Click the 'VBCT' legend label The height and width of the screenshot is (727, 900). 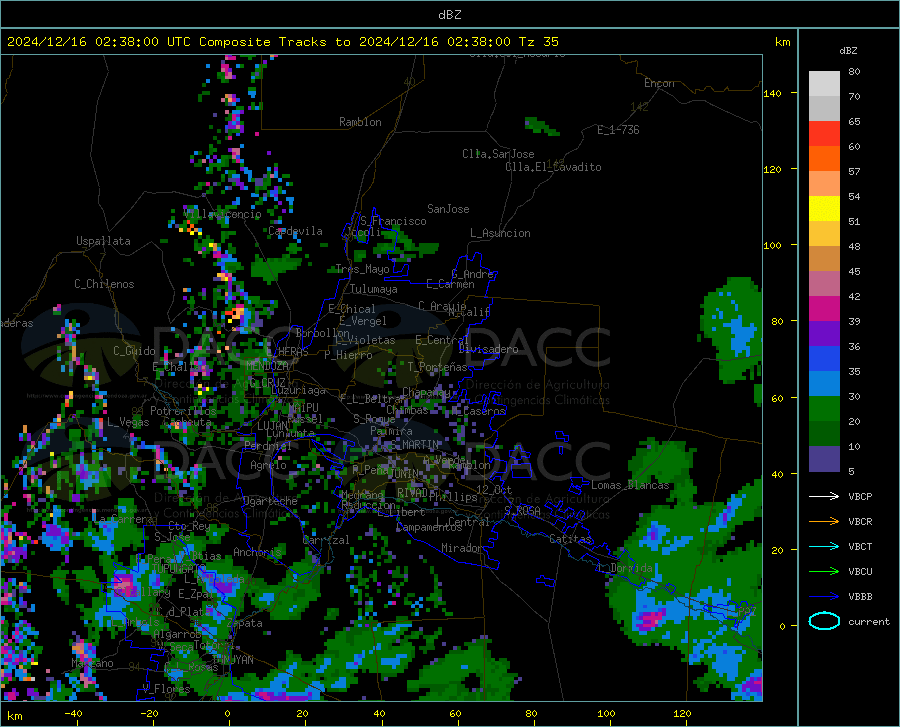[x=860, y=546]
